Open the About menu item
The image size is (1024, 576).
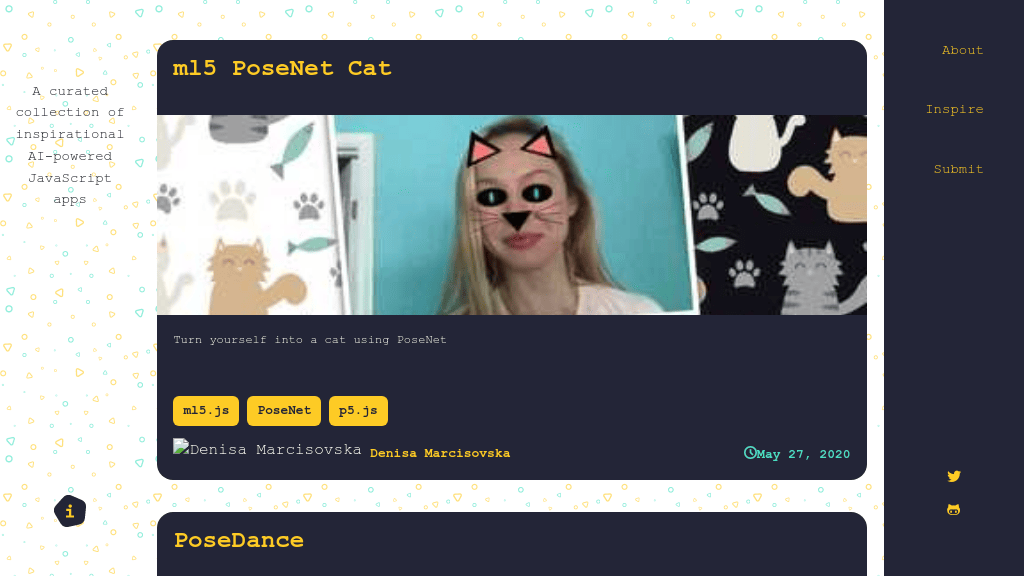tap(962, 50)
